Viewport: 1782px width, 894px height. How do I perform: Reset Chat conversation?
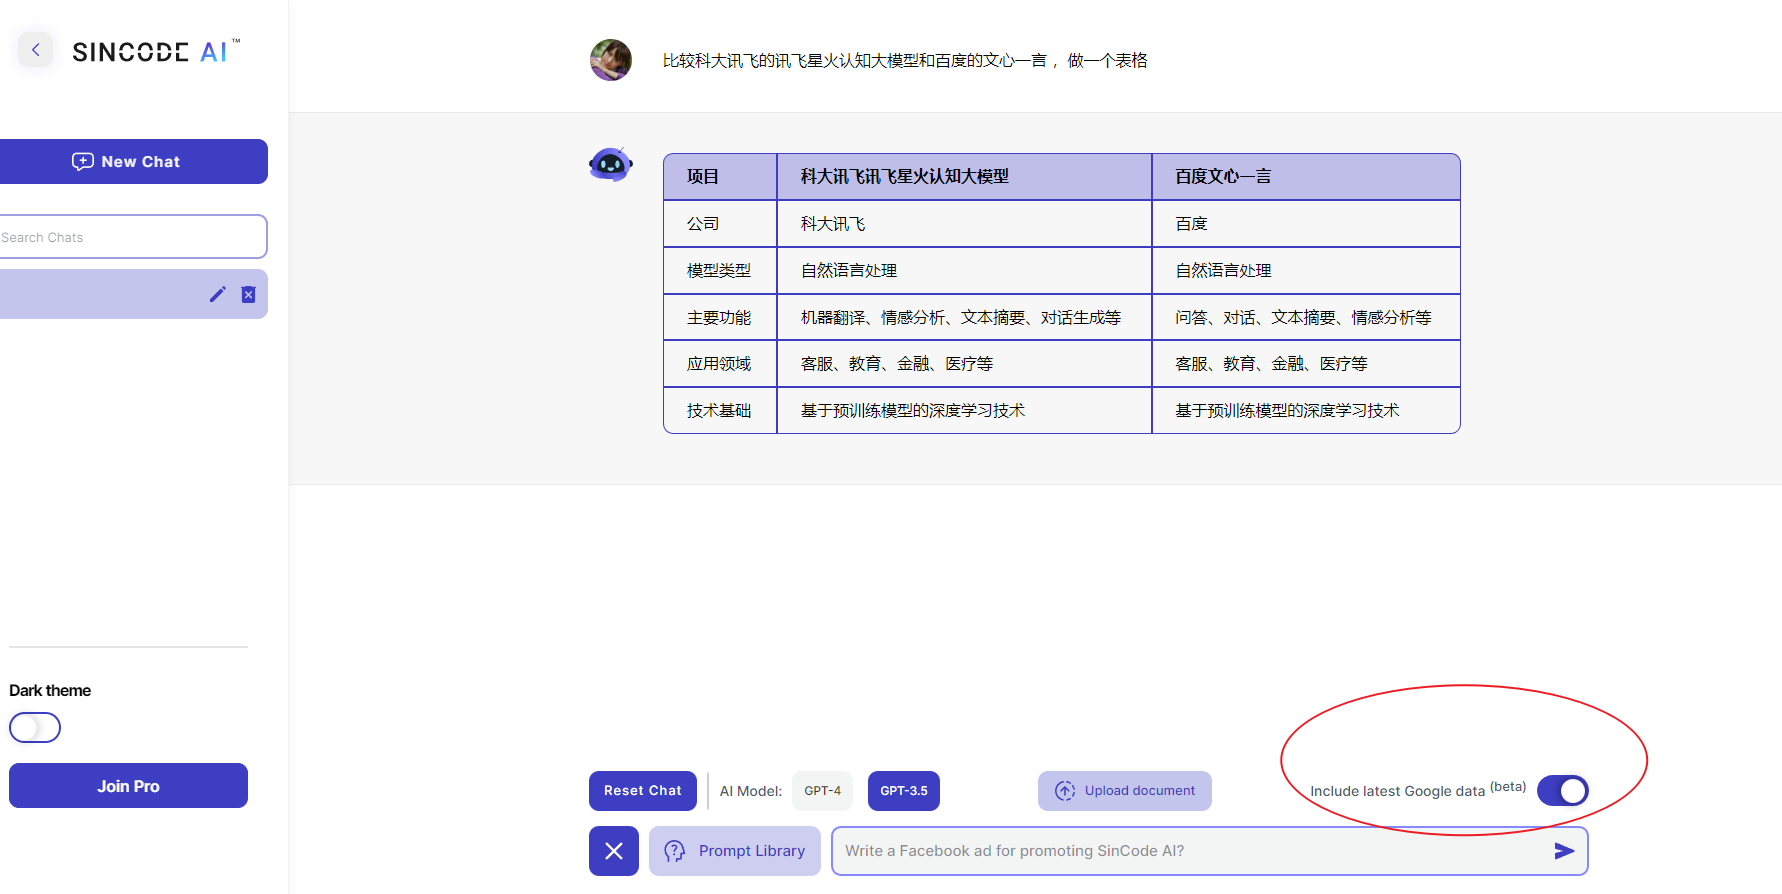click(643, 791)
